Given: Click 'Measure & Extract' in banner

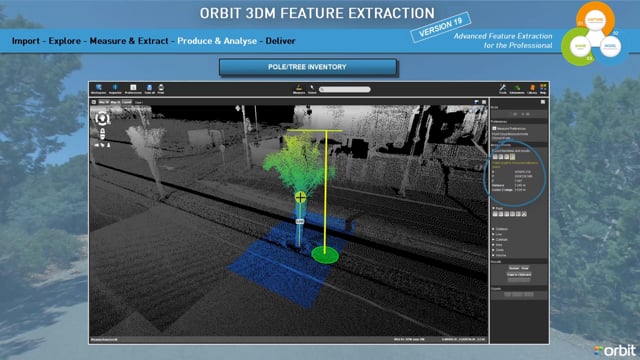Looking at the screenshot, I should (129, 41).
